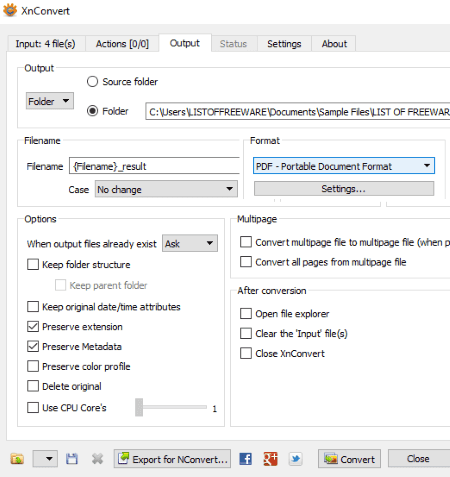Open the About tab
Viewport: 450px width, 477px height.
334,44
